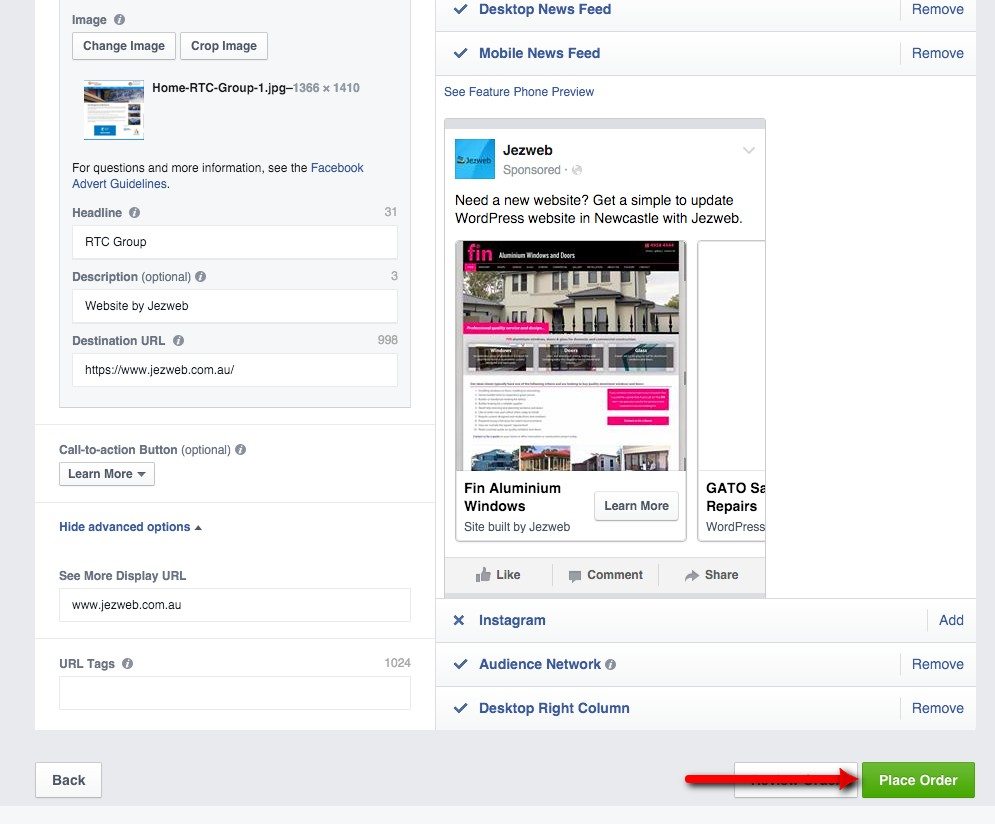Open the chevron menu on the ad preview
This screenshot has height=824, width=995.
coord(749,149)
